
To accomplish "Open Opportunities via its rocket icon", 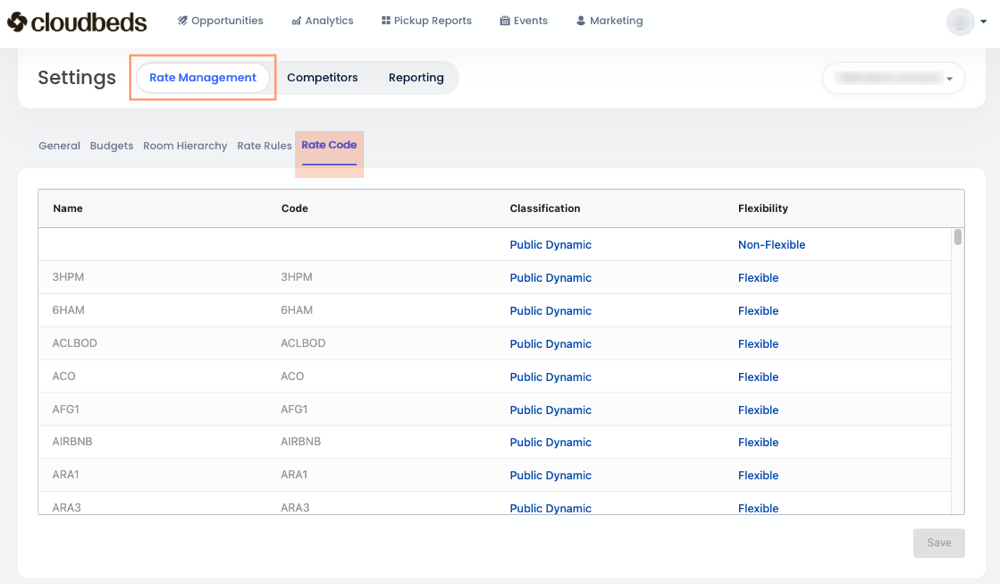I will pos(183,21).
